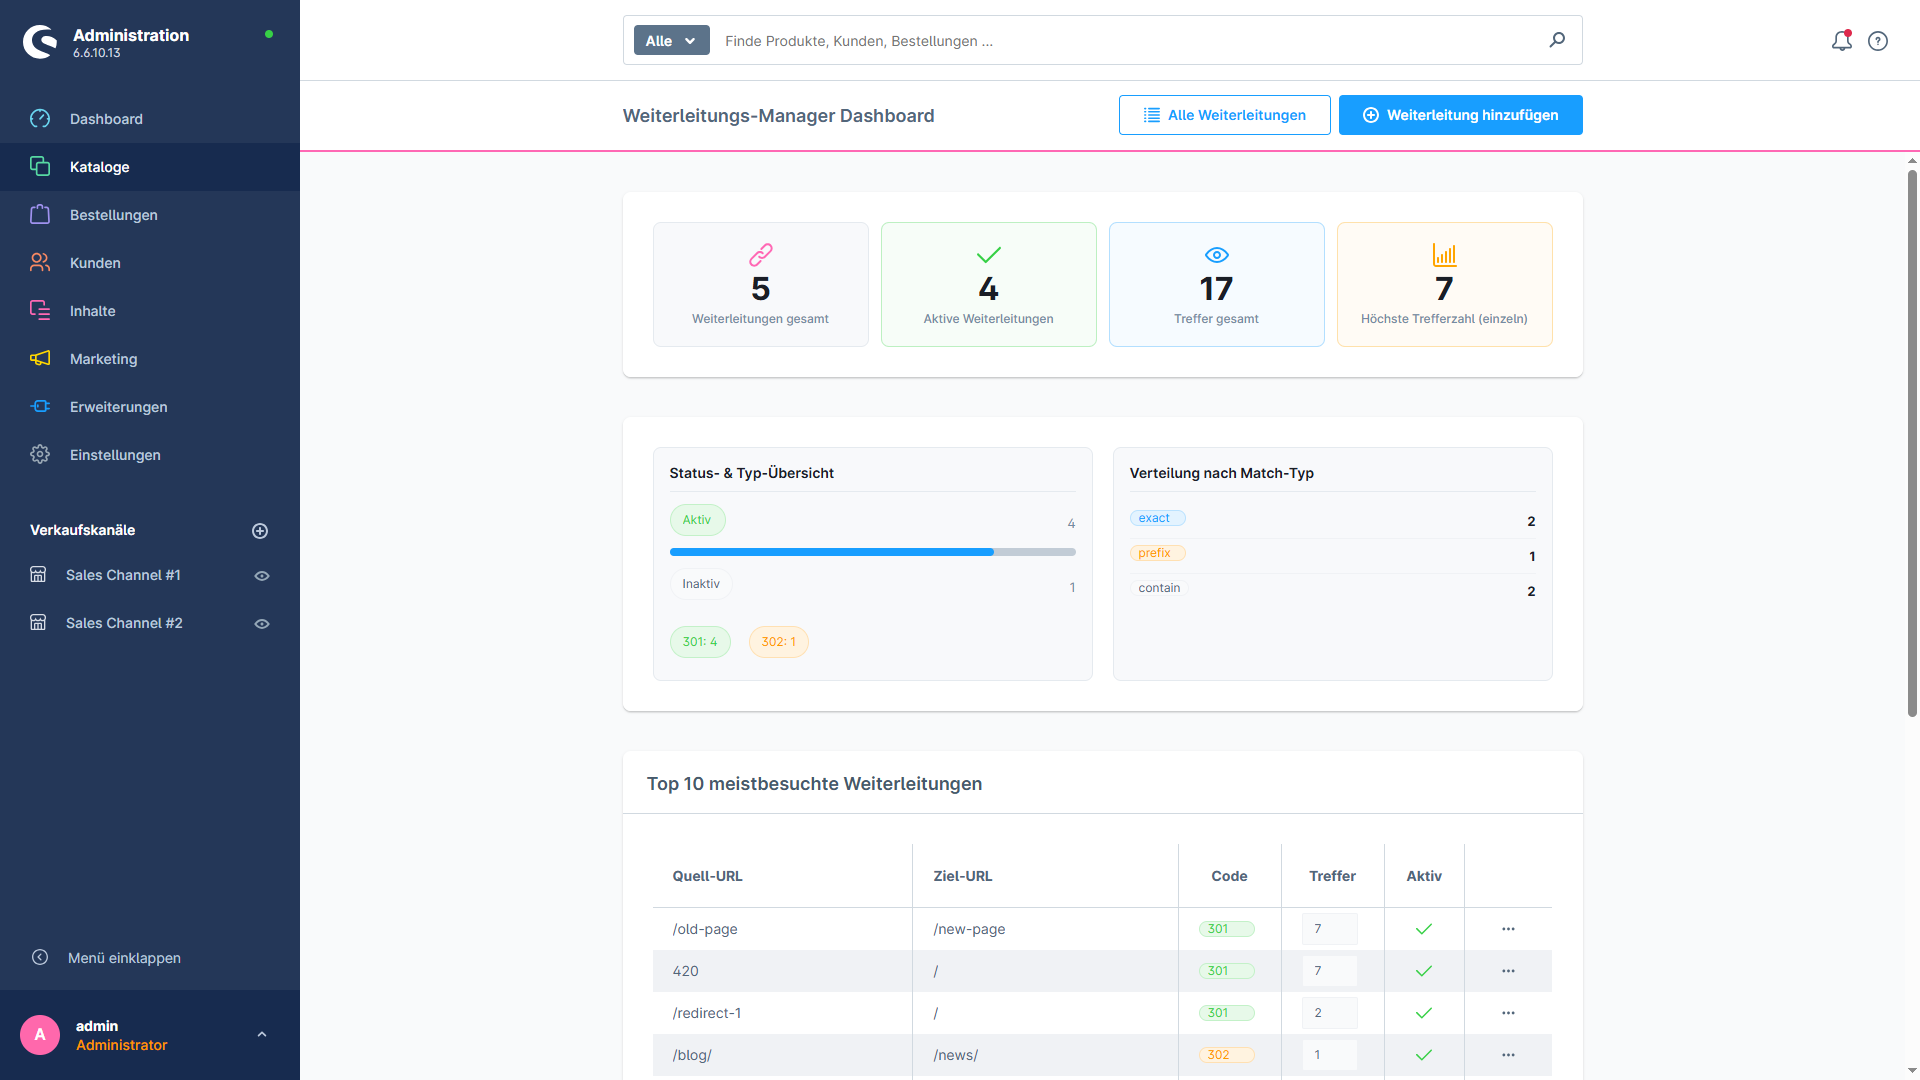Click the Kataloge icon in sidebar
Viewport: 1920px width, 1080px height.
(40, 167)
